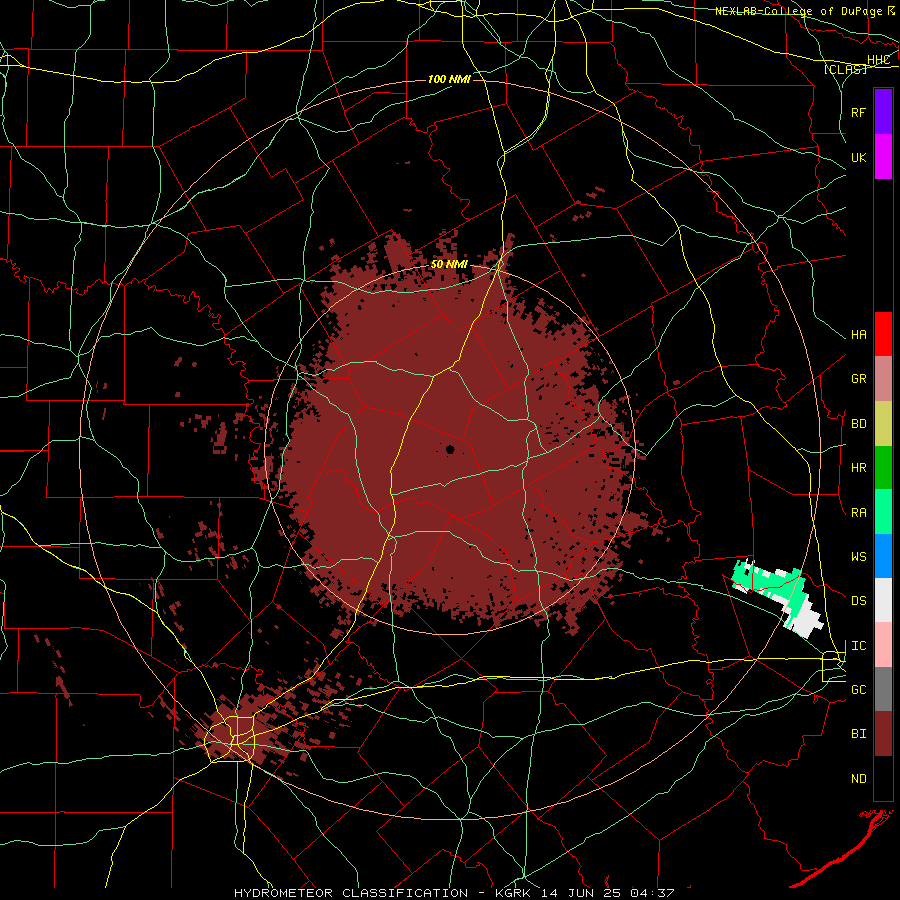Click the "BI" legend label

click(858, 734)
